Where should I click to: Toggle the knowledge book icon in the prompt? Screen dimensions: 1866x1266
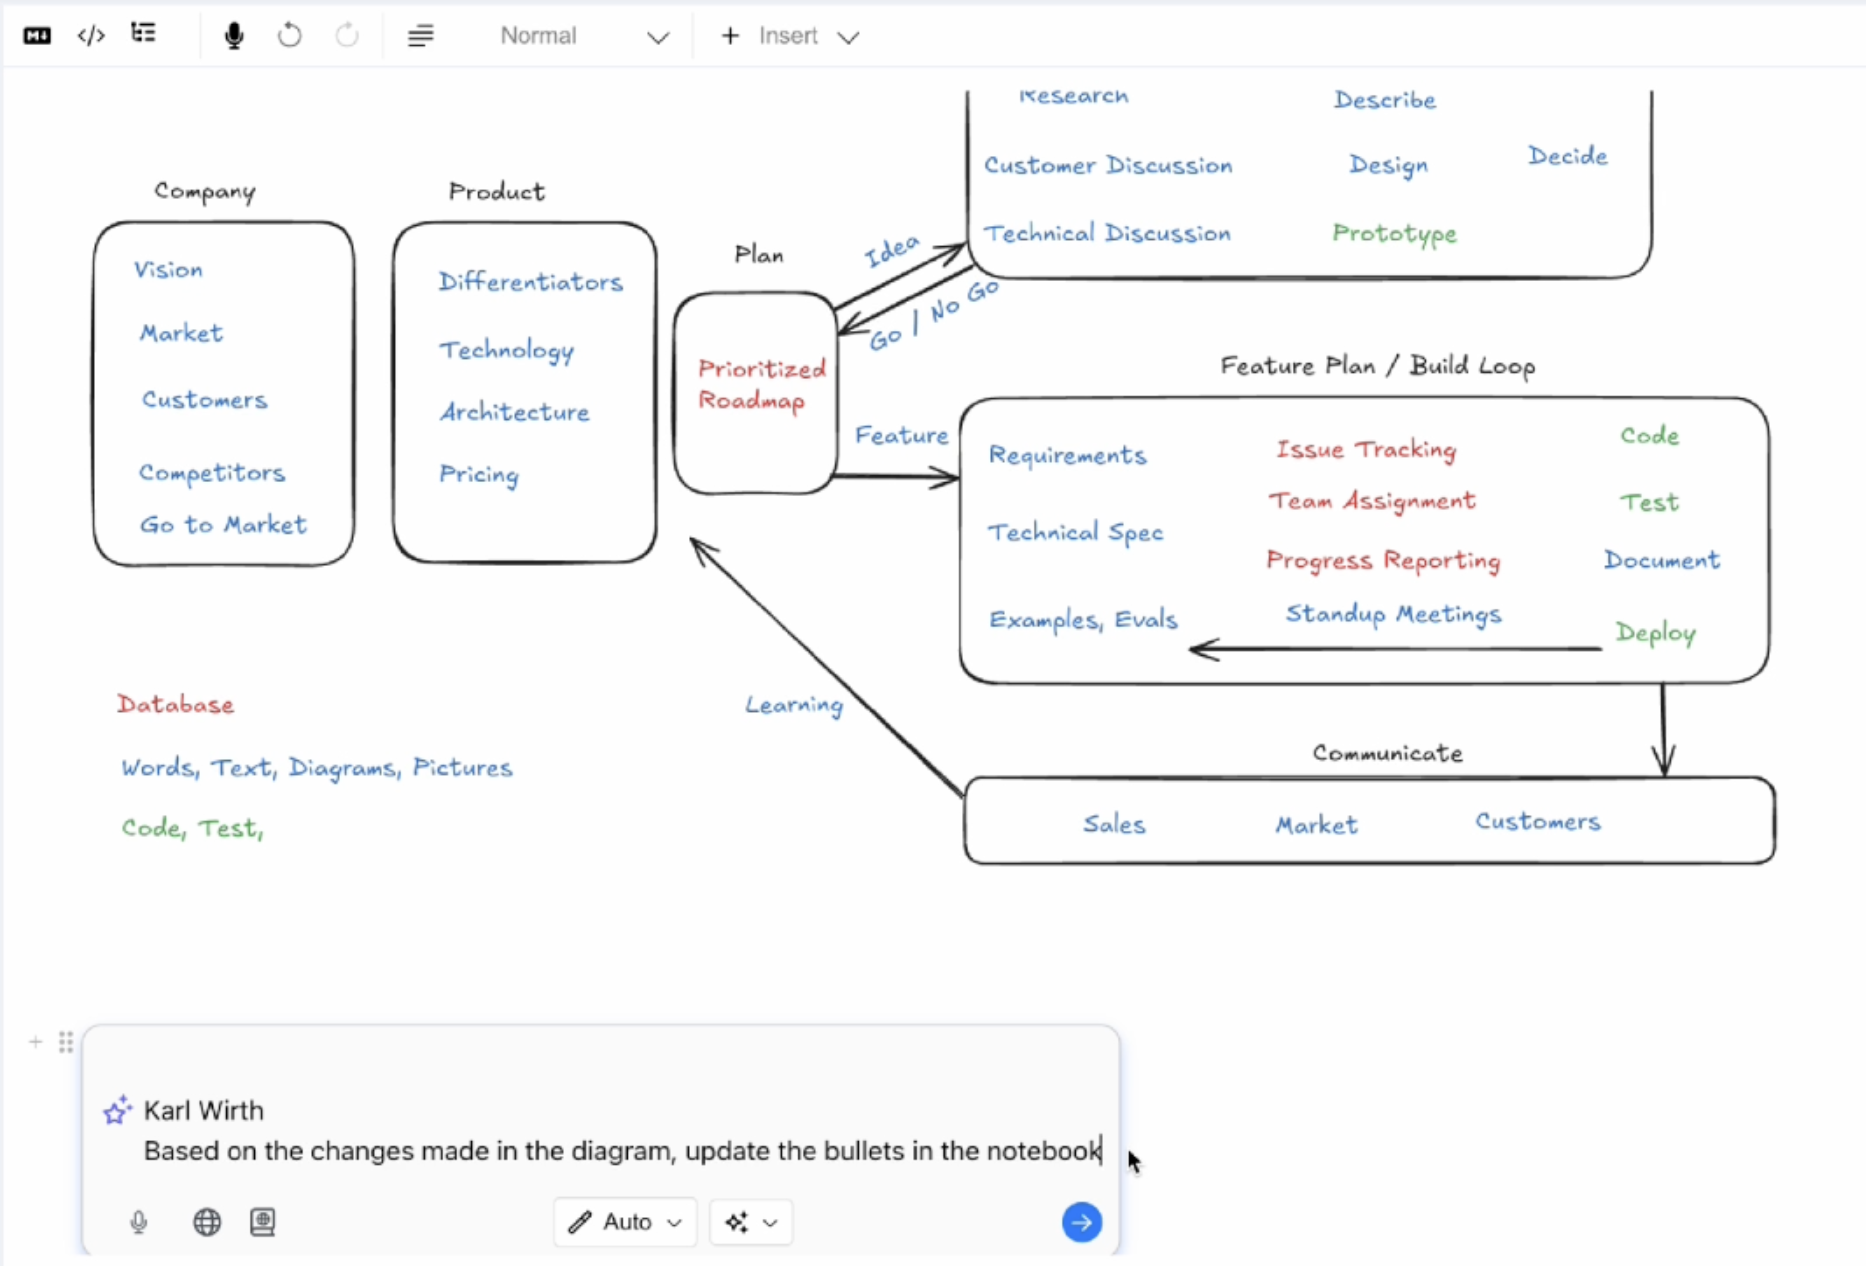click(263, 1222)
